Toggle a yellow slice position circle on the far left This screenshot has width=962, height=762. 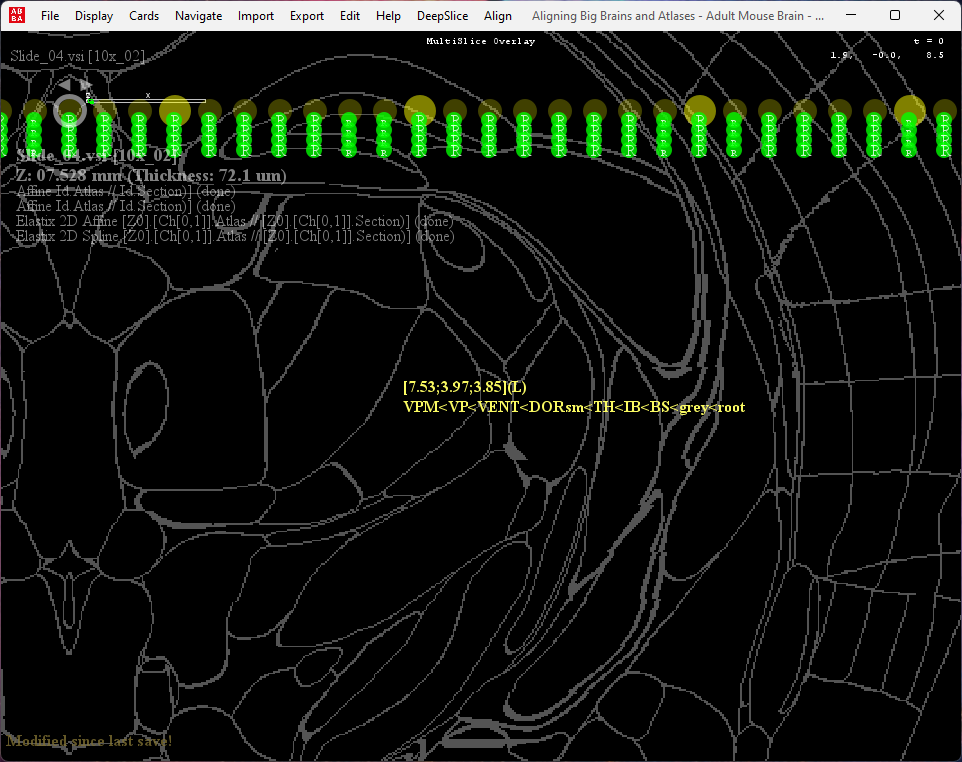pyautogui.click(x=4, y=105)
